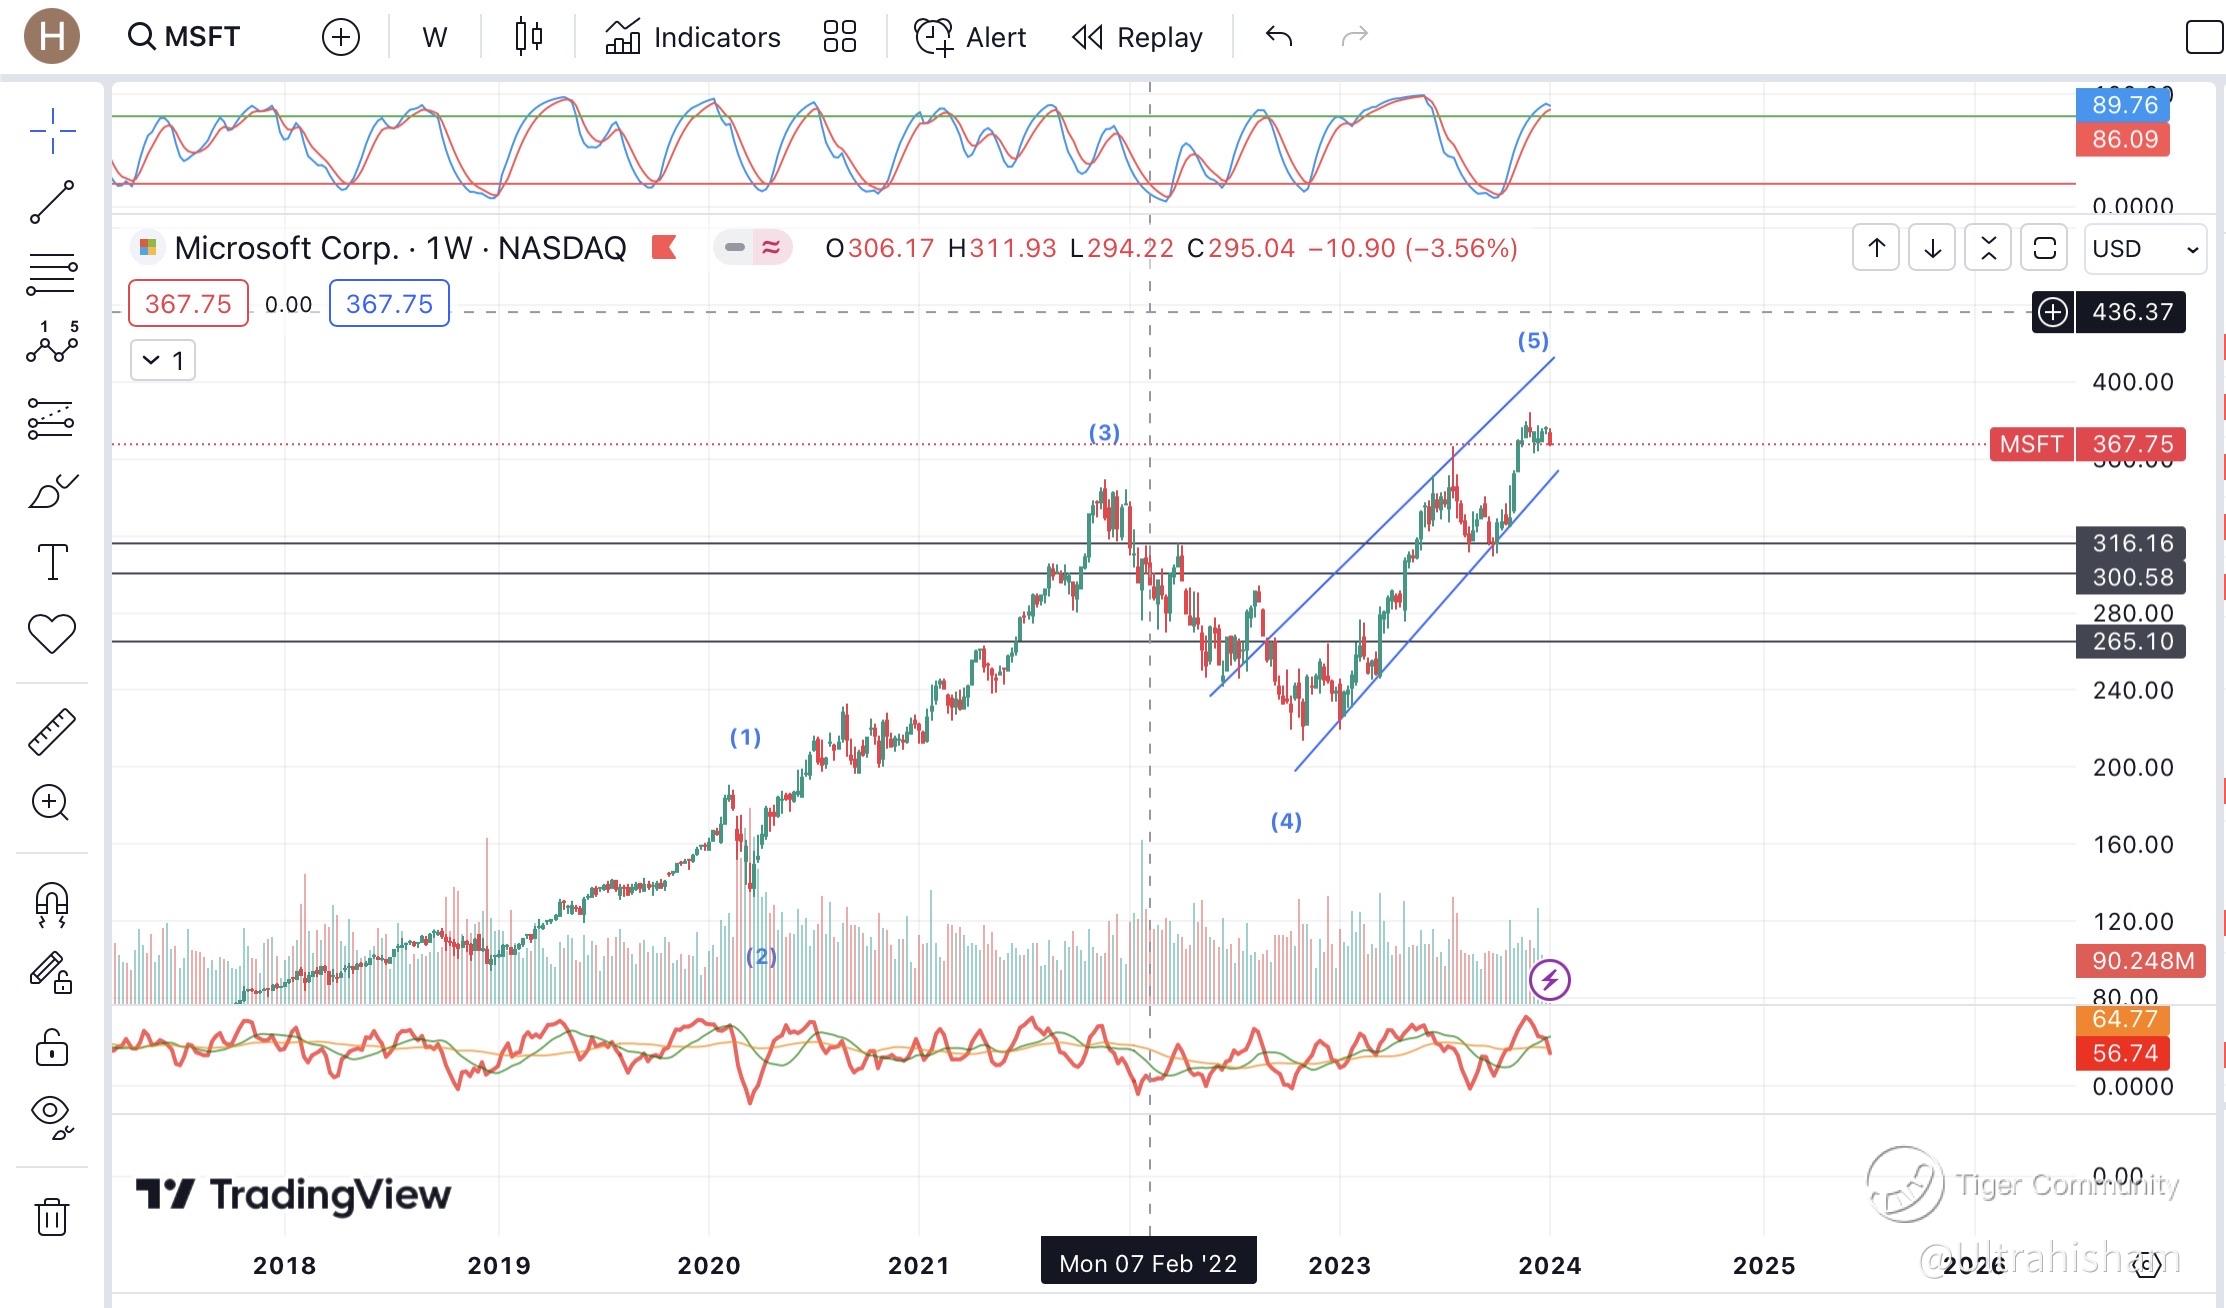Start bar Replay mode
The height and width of the screenshot is (1308, 2226).
(1137, 37)
